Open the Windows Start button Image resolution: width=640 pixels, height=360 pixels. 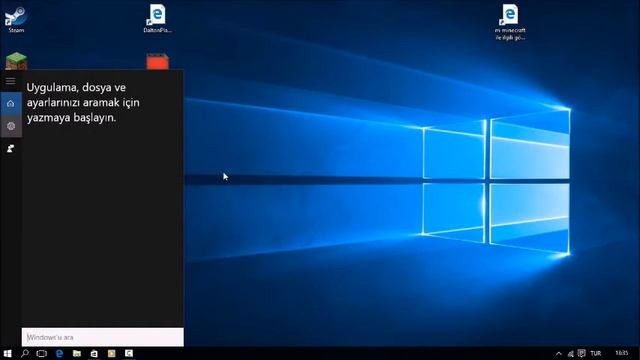click(x=7, y=353)
